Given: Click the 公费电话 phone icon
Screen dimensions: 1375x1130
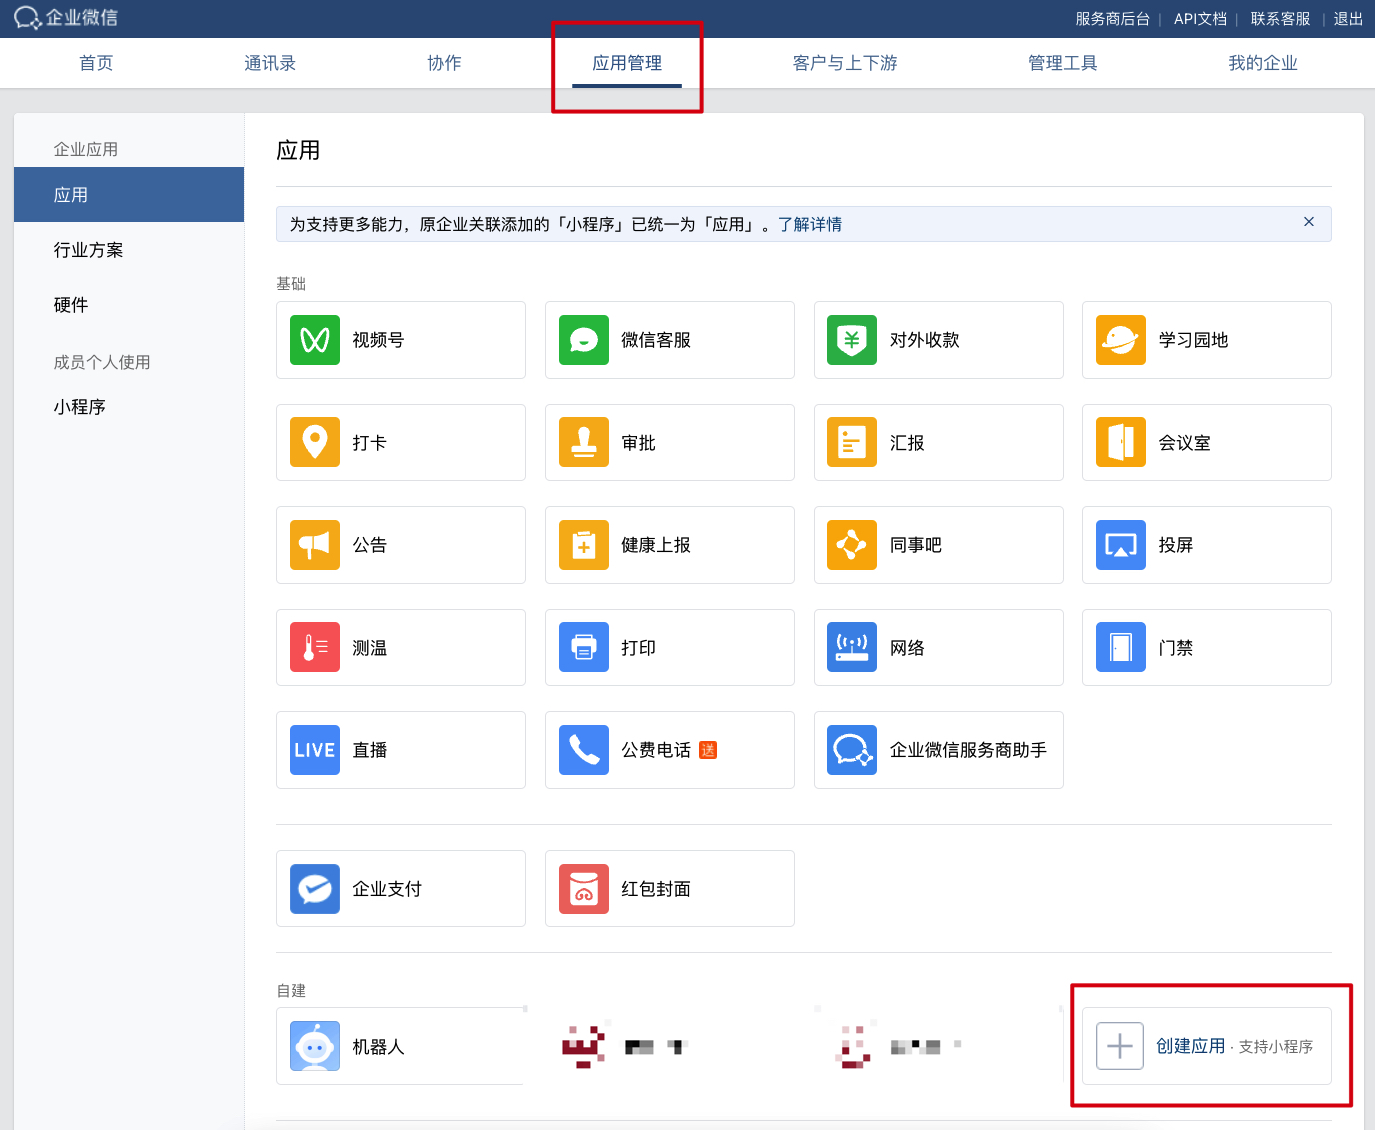Looking at the screenshot, I should (584, 750).
